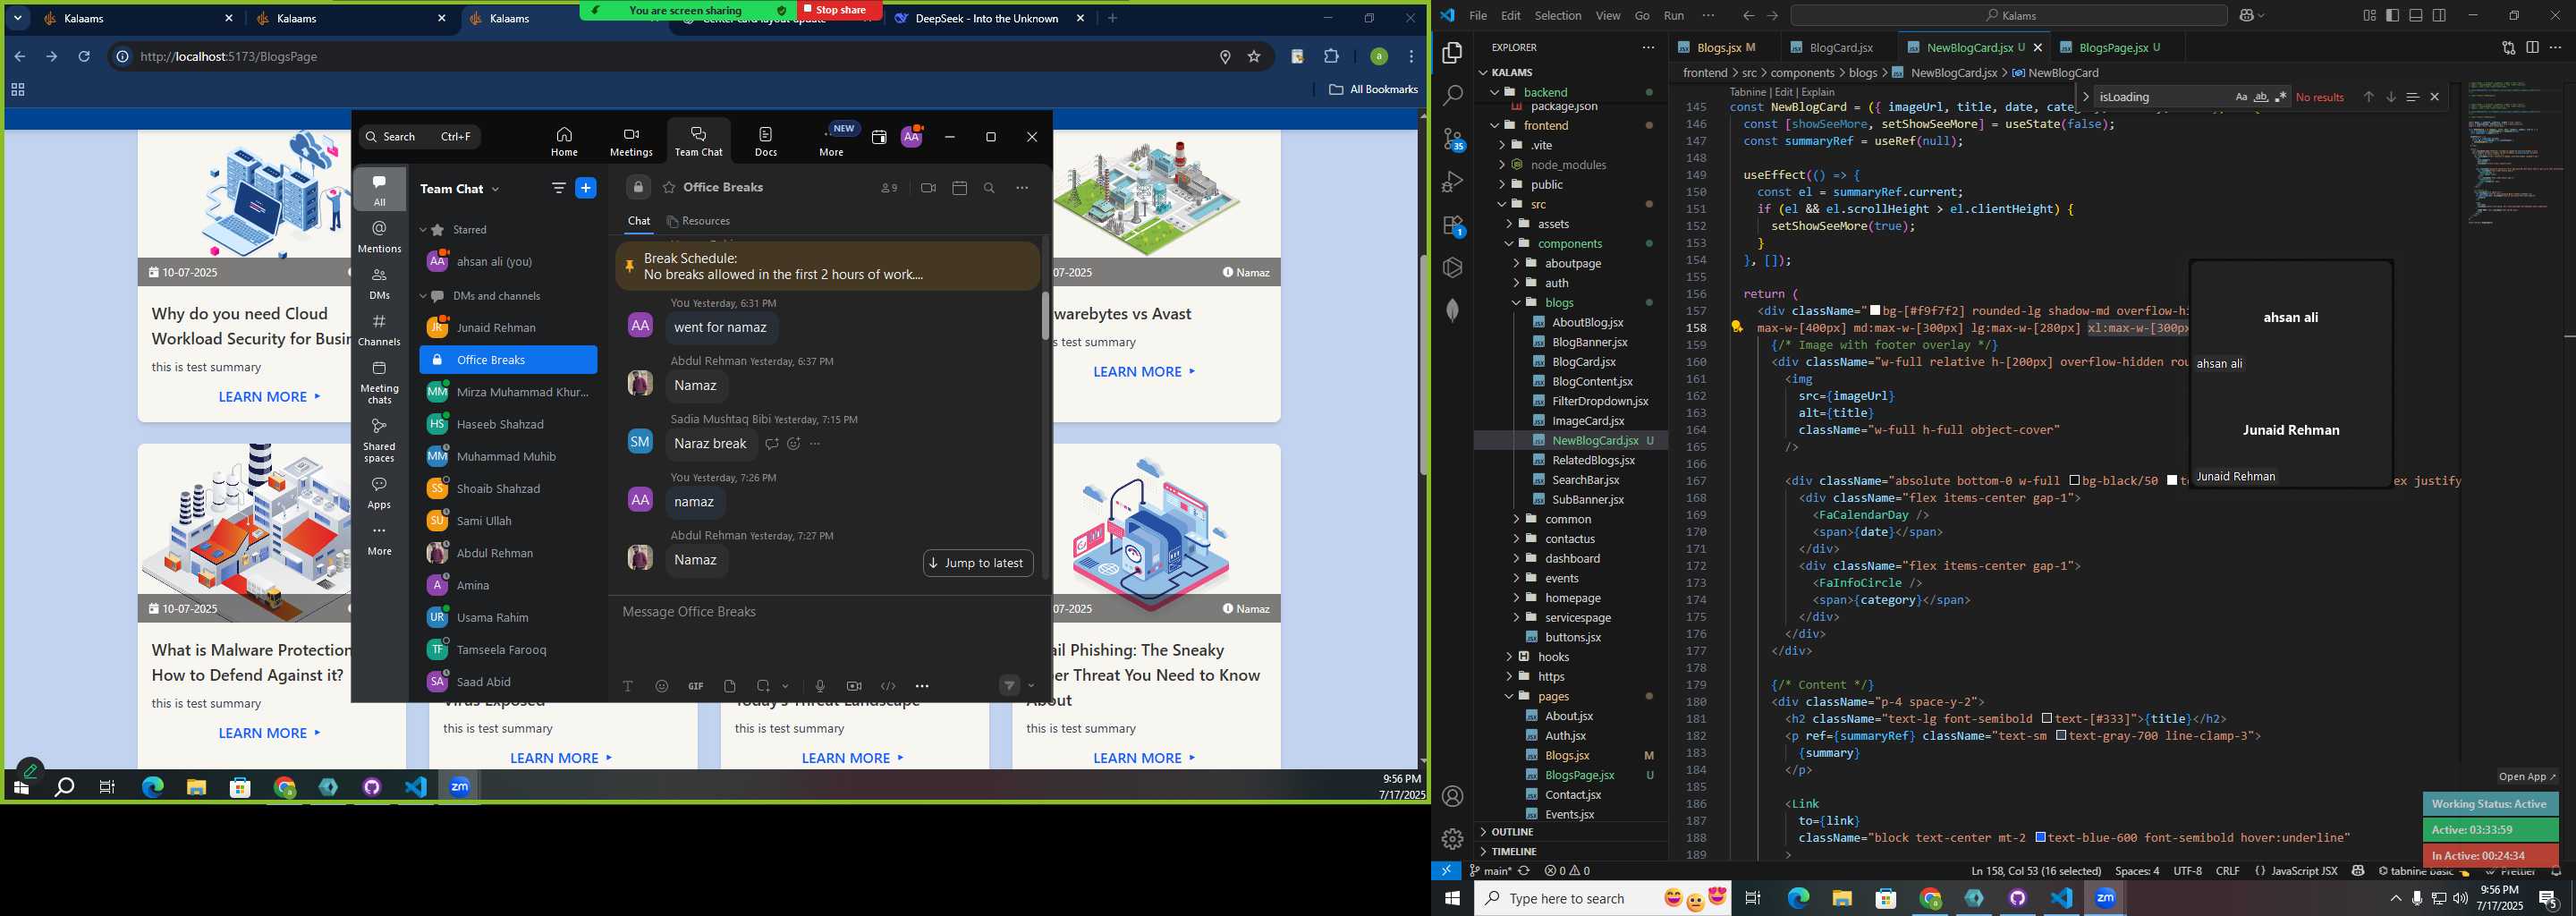
Task: Open GIF picker in message toolbar
Action: (x=696, y=686)
